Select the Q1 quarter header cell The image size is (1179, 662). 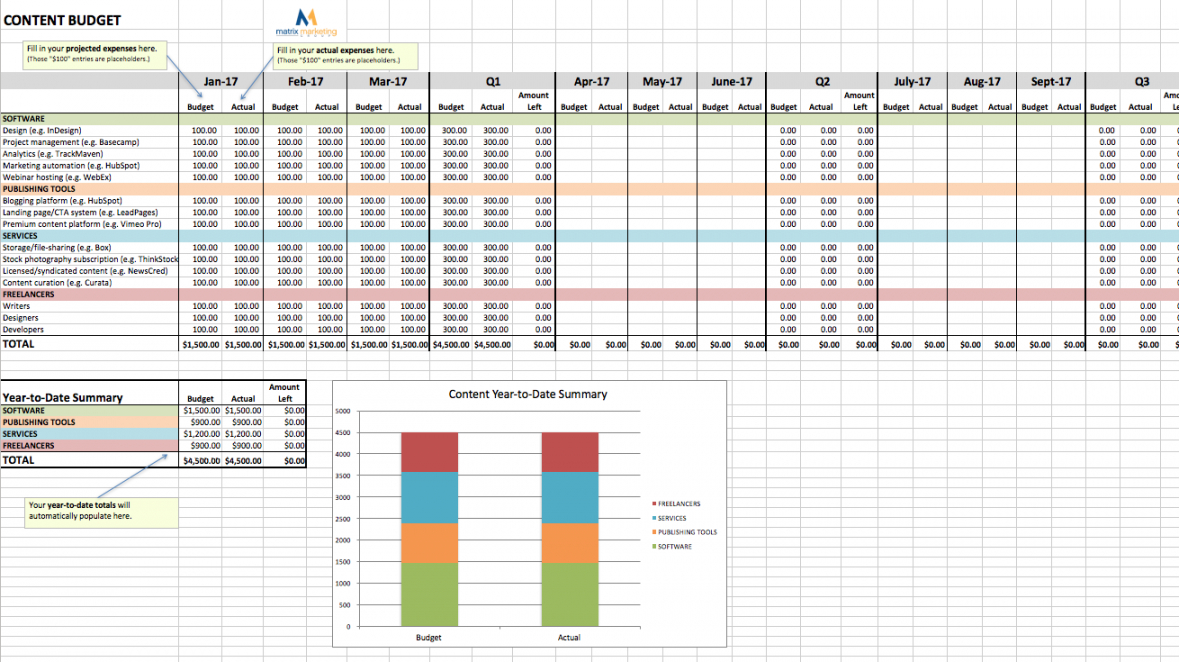pyautogui.click(x=492, y=82)
